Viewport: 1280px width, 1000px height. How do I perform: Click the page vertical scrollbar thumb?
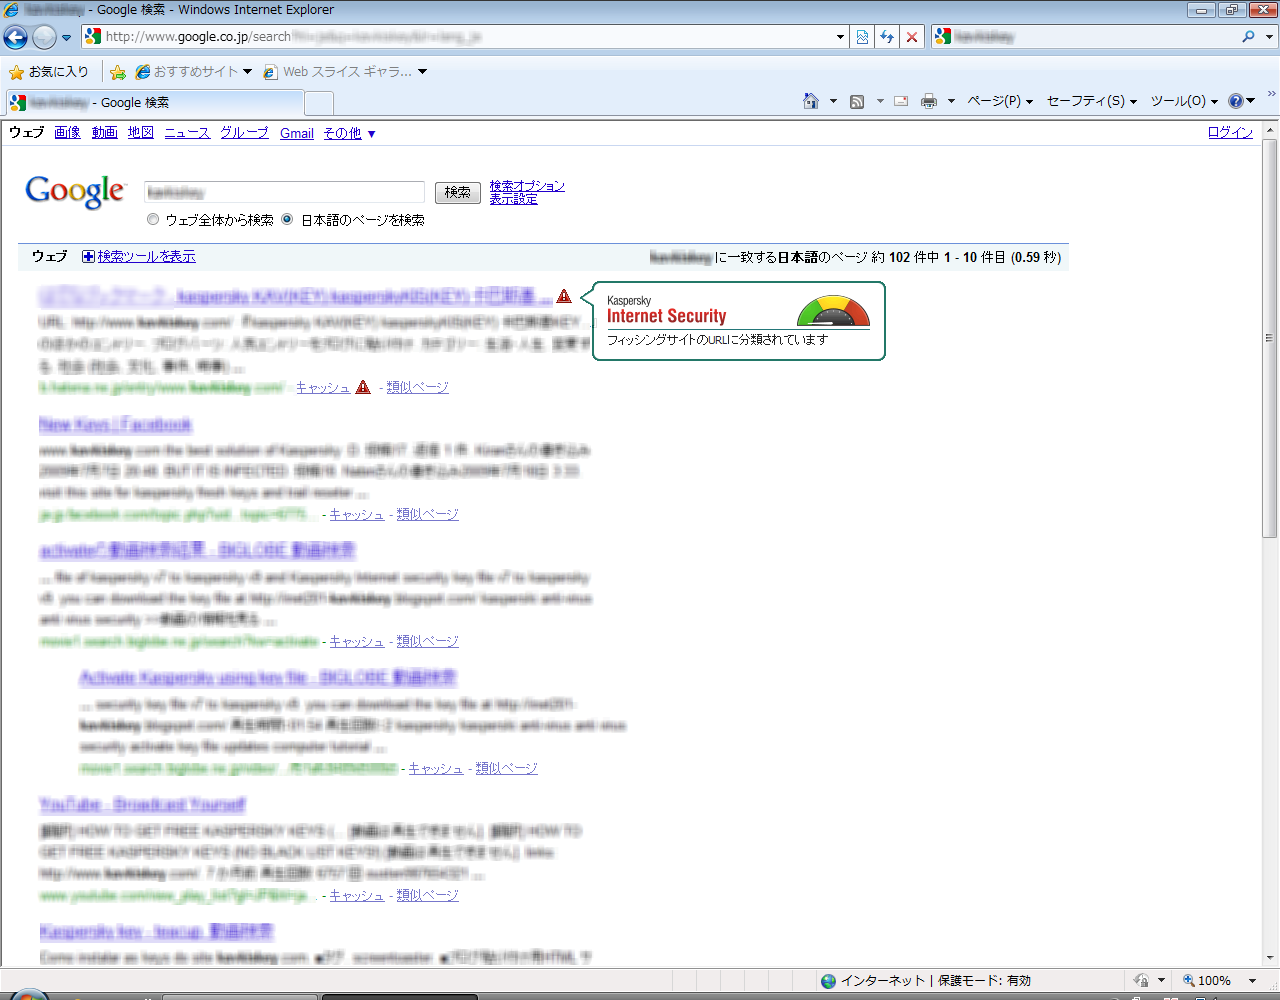pyautogui.click(x=1270, y=338)
